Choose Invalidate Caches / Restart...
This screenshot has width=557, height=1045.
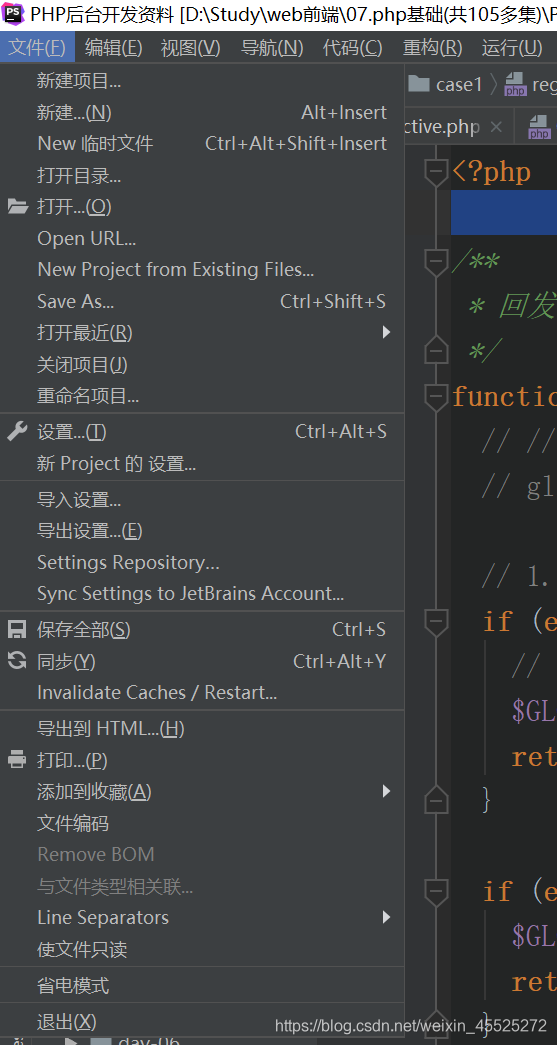point(202,692)
